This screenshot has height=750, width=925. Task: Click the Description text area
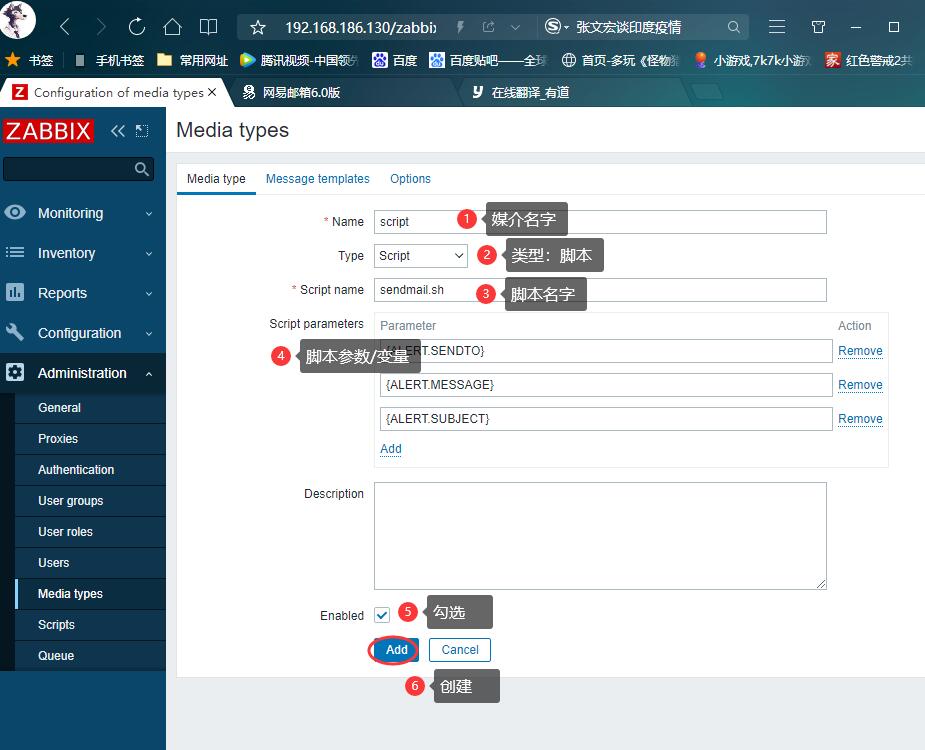coord(600,536)
